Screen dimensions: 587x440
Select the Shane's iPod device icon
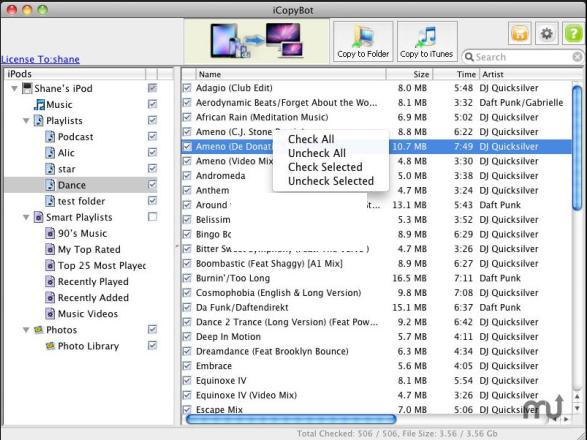[x=27, y=88]
